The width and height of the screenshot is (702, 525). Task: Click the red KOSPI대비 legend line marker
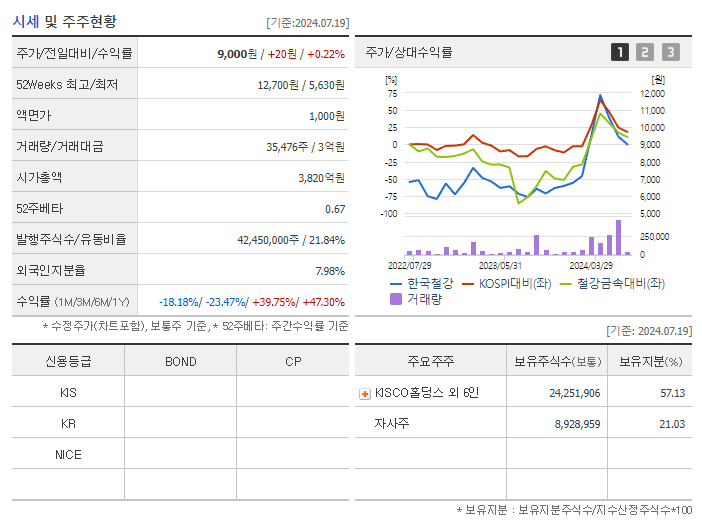pyautogui.click(x=468, y=284)
